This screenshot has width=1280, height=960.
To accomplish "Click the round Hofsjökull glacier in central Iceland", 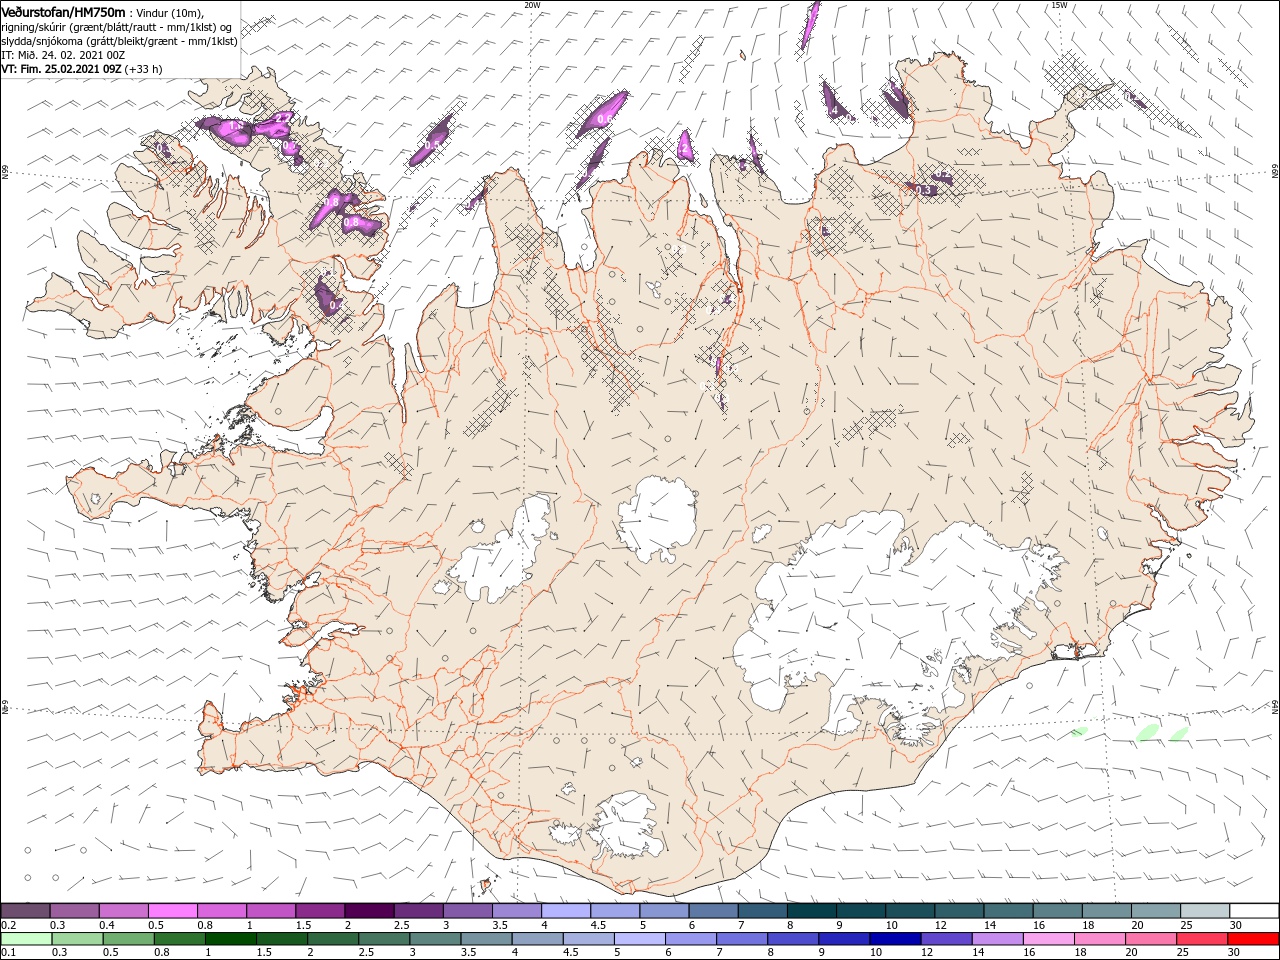I will tap(657, 517).
